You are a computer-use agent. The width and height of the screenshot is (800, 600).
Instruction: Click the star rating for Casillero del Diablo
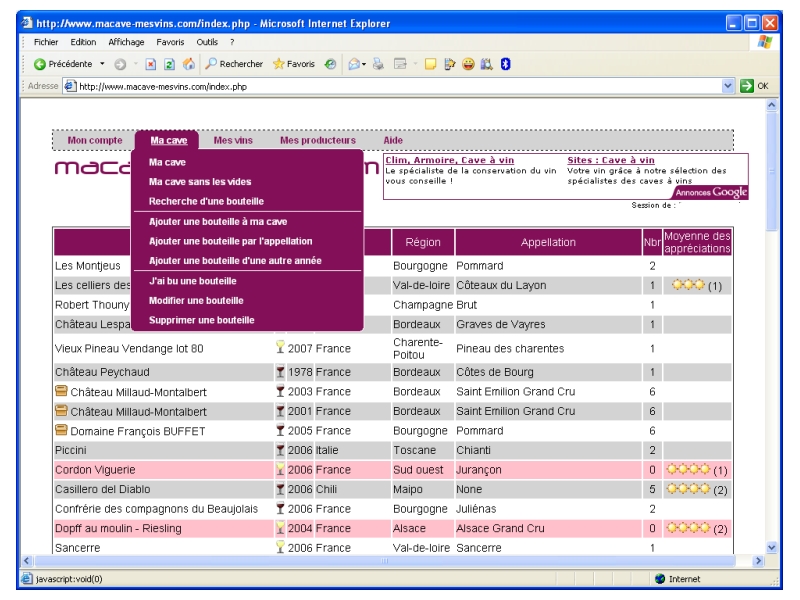(688, 489)
